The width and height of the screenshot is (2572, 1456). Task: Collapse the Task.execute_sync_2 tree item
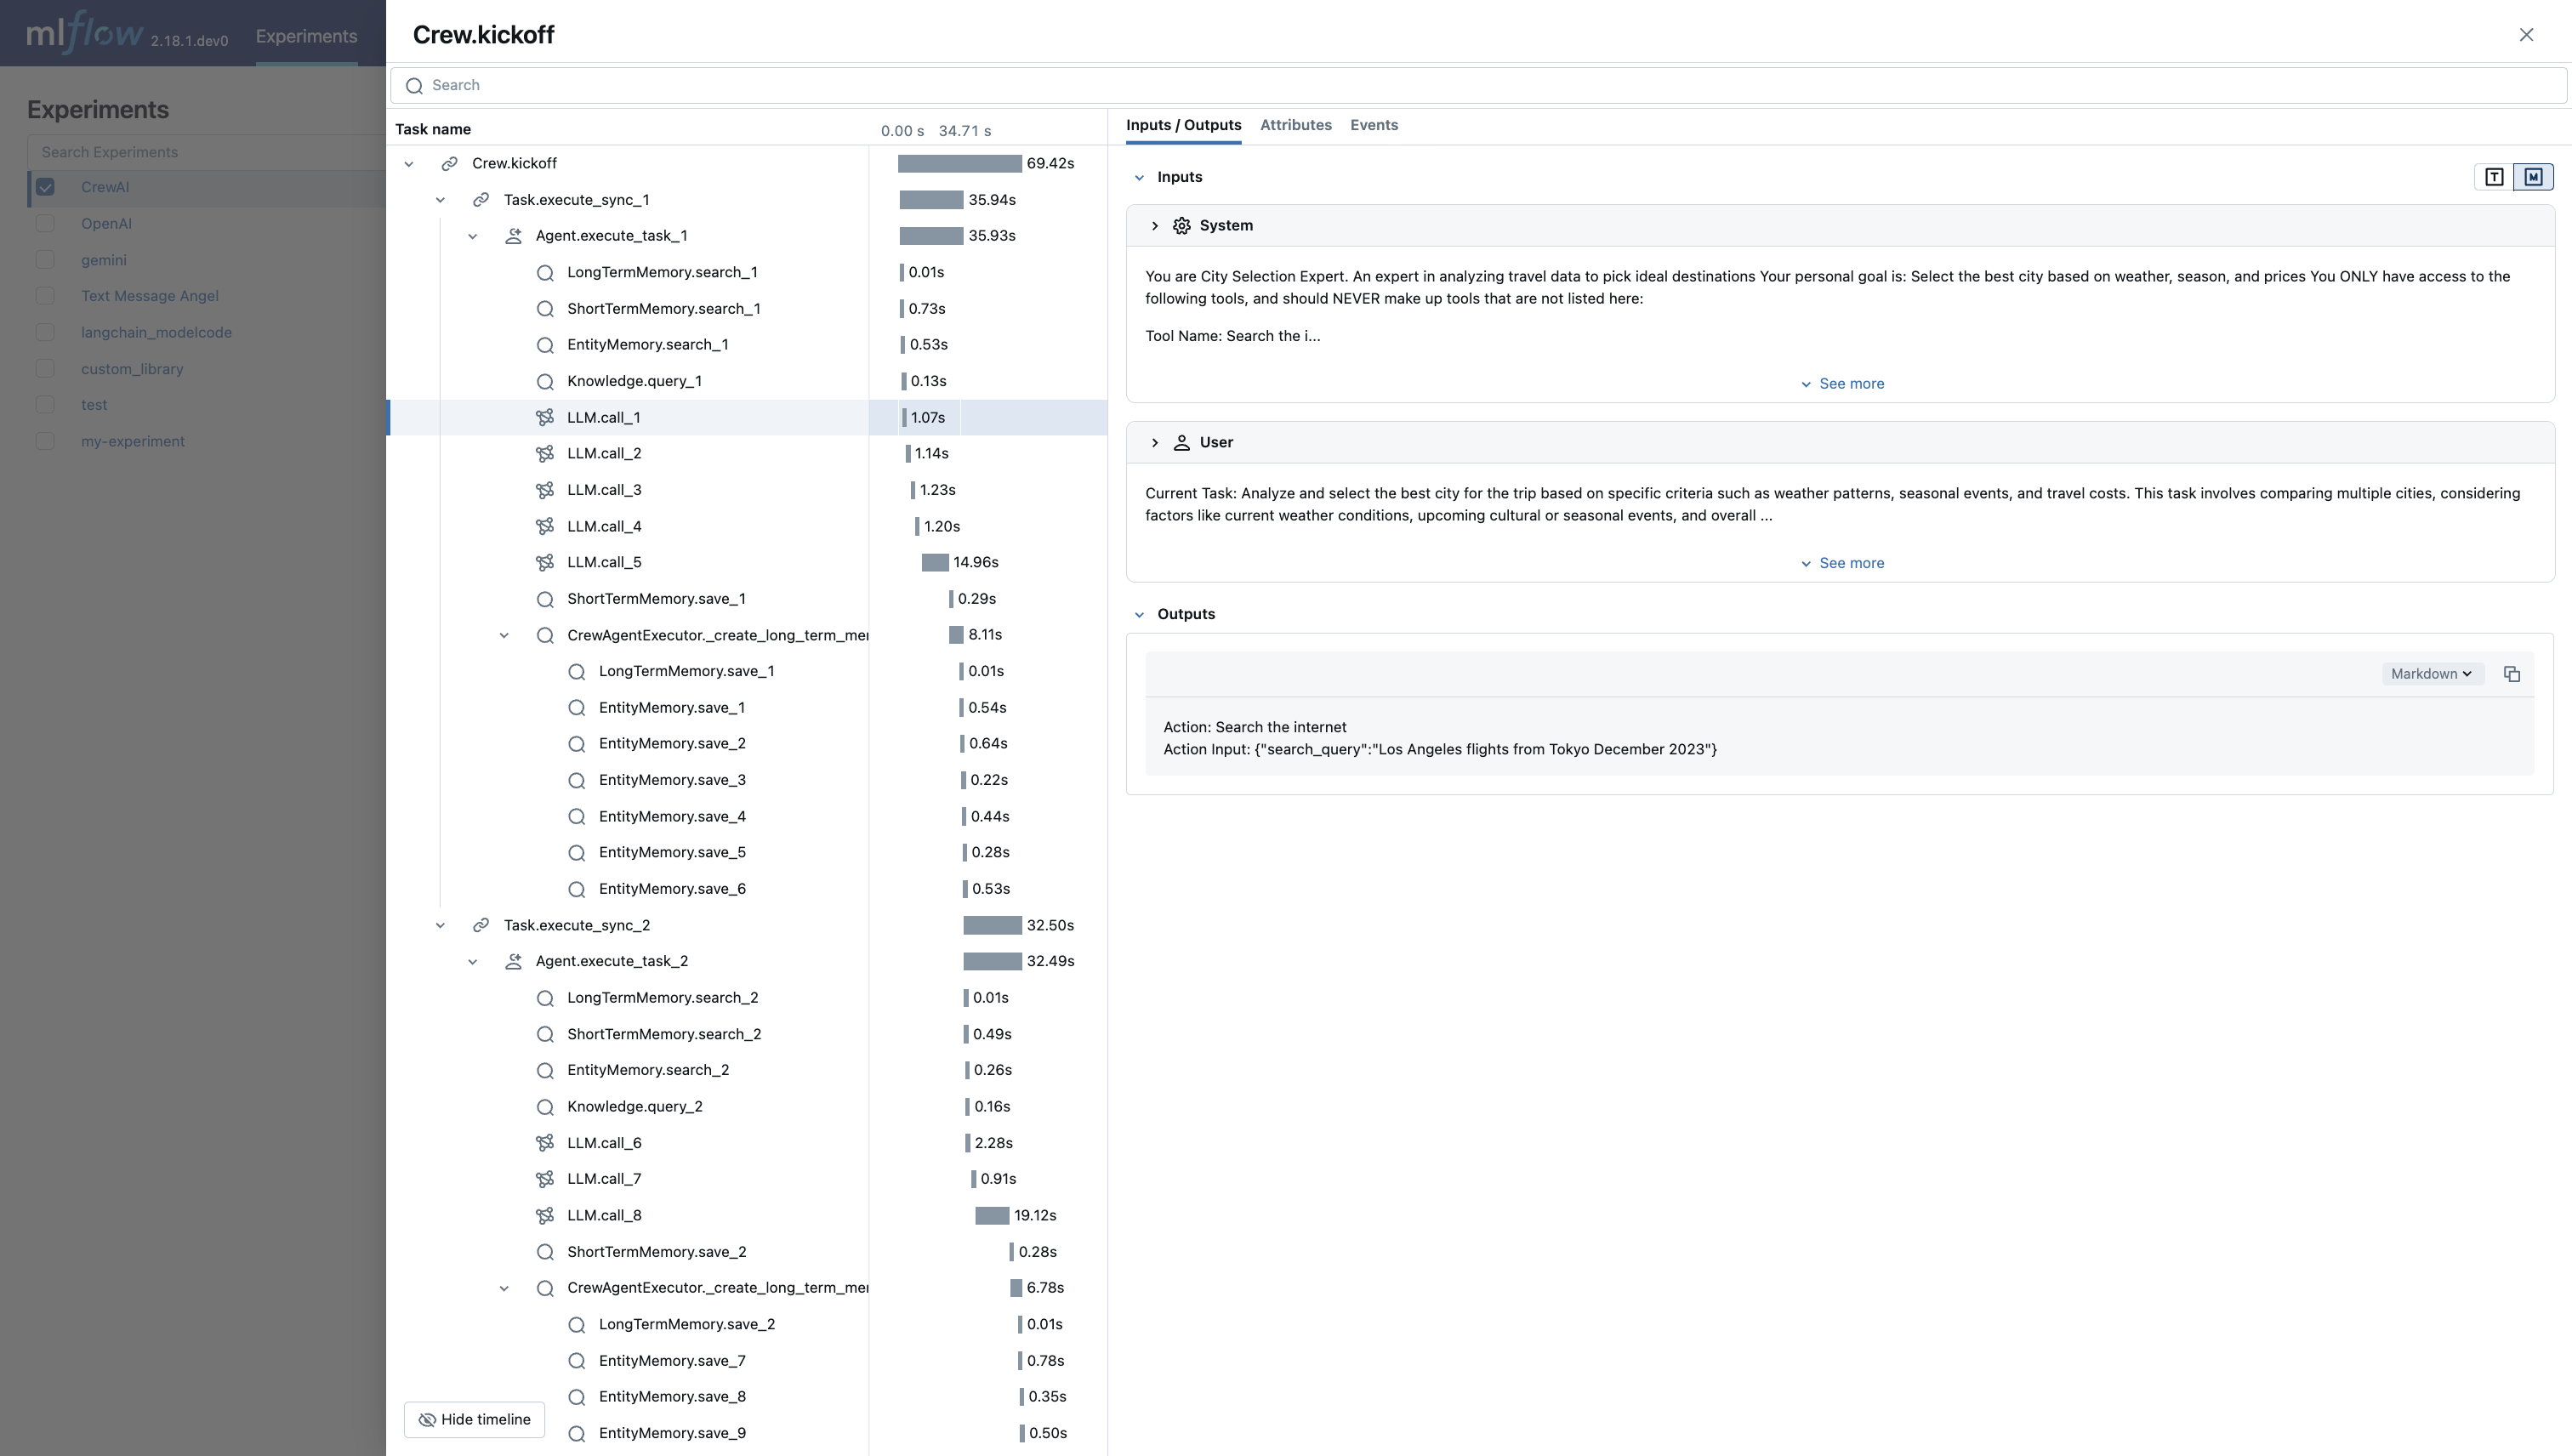click(440, 925)
